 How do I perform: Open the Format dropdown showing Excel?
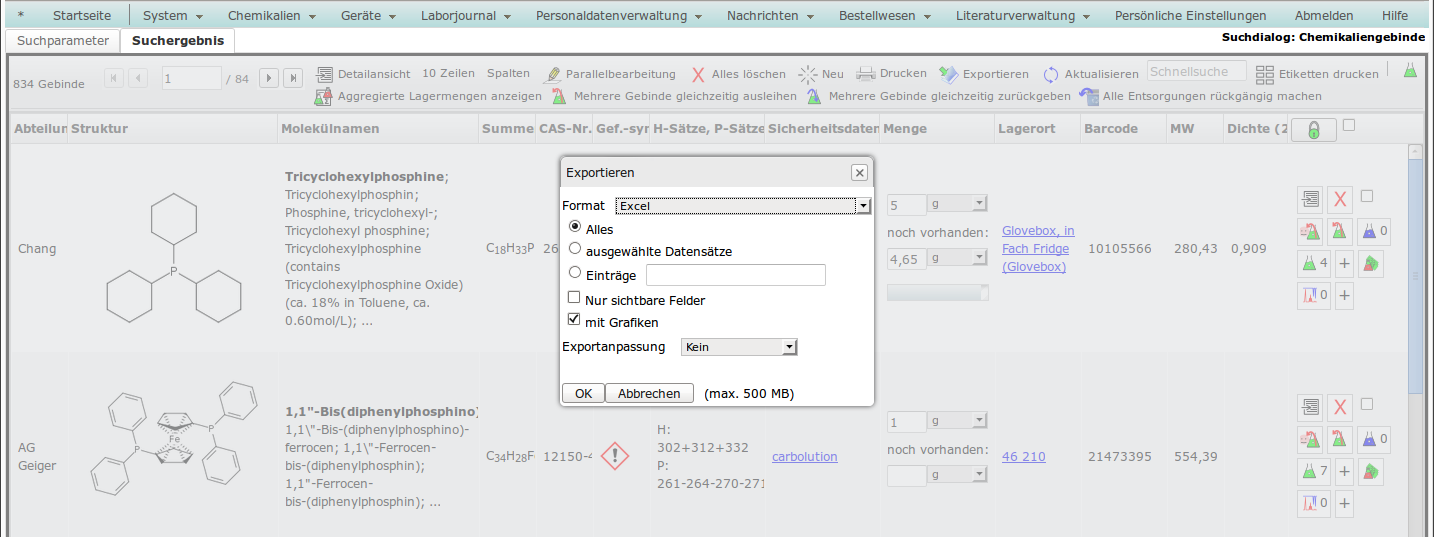743,206
